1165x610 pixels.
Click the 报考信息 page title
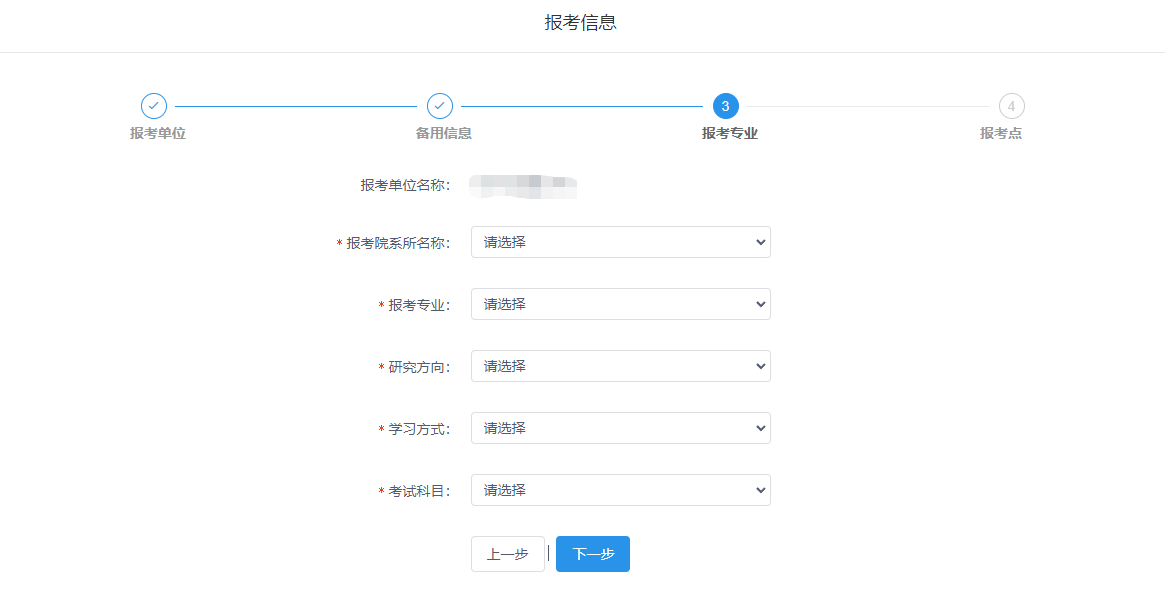click(581, 23)
